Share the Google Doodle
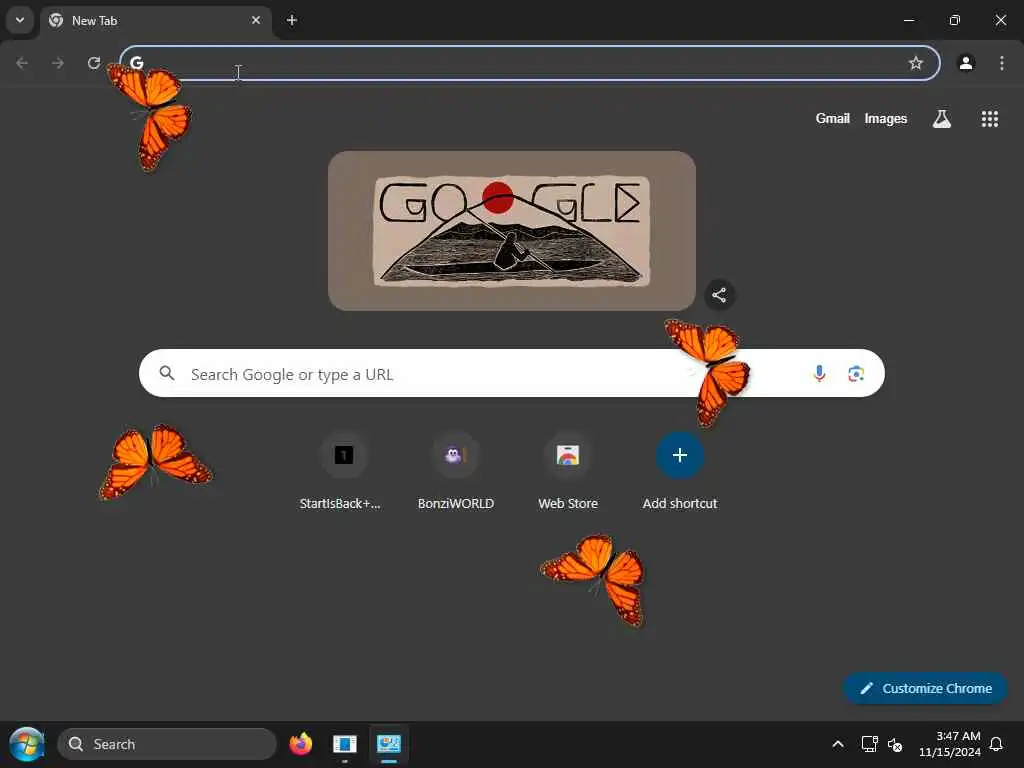Screen dimensions: 1024x768 [719, 295]
